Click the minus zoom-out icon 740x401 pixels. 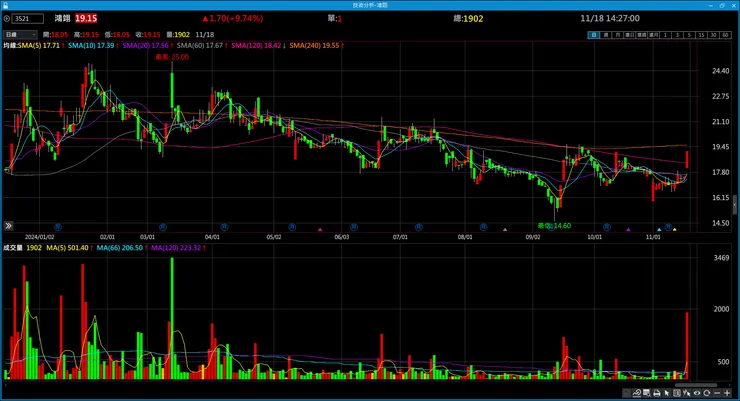pyautogui.click(x=717, y=393)
